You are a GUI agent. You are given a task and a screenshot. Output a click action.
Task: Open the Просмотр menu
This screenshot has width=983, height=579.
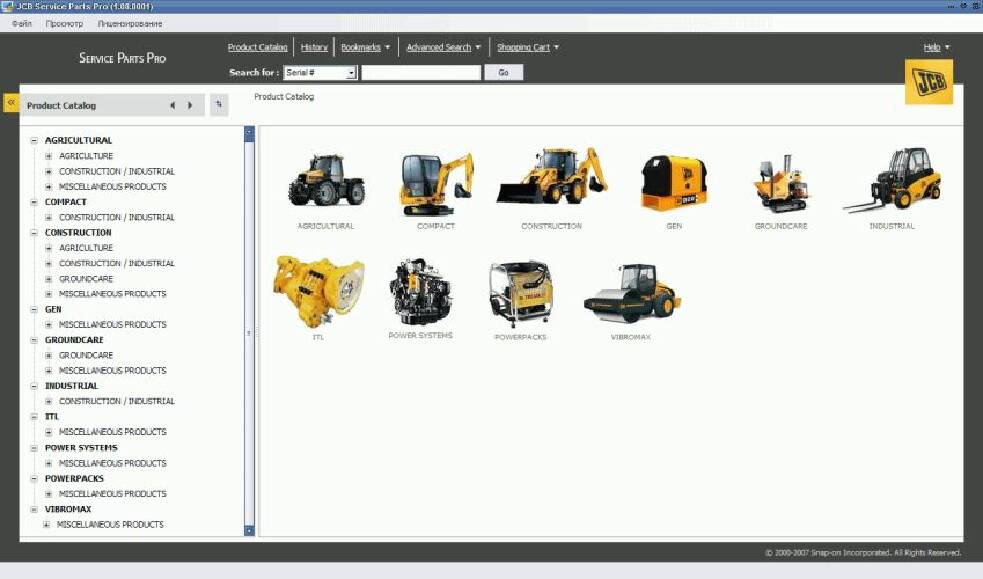click(x=64, y=24)
